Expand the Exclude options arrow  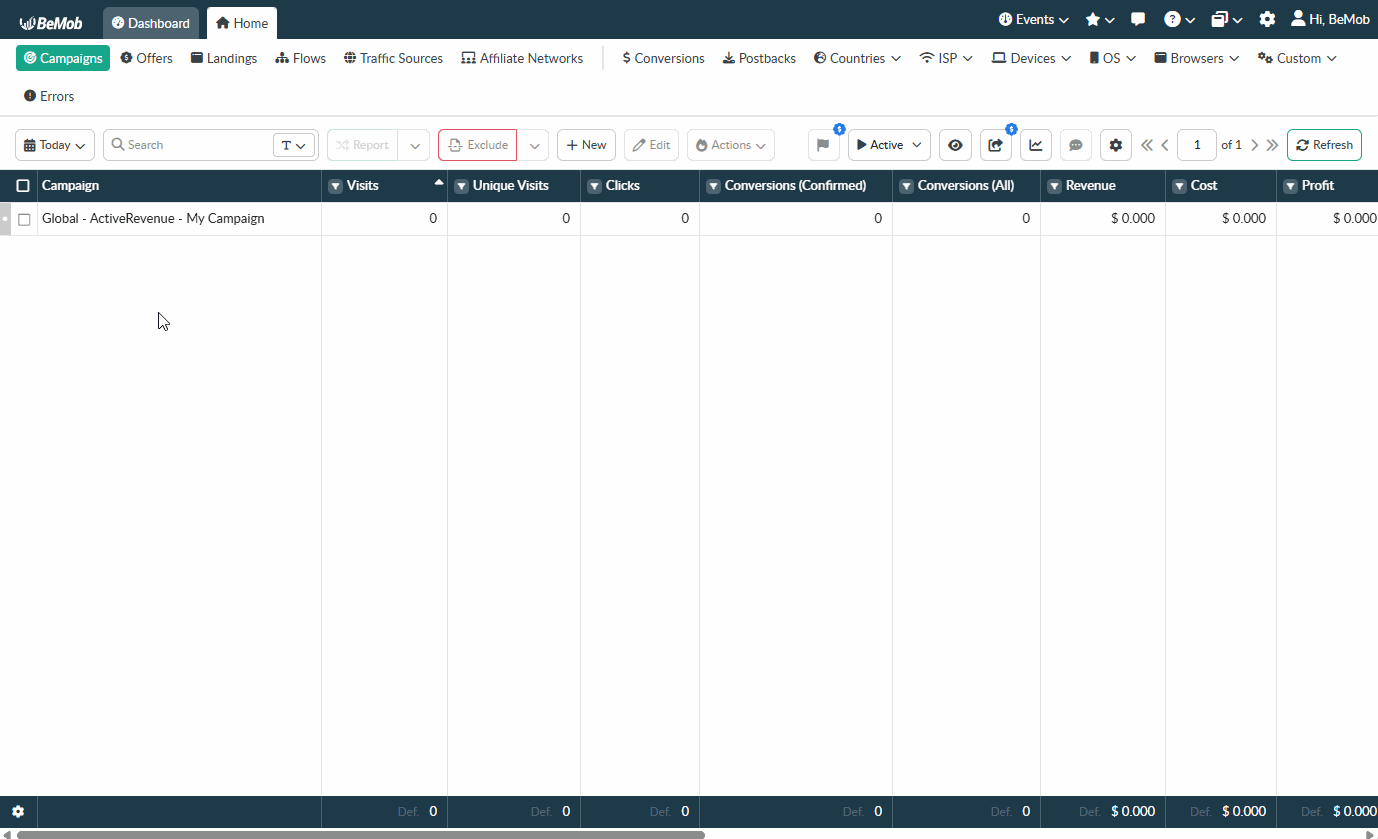(x=534, y=145)
